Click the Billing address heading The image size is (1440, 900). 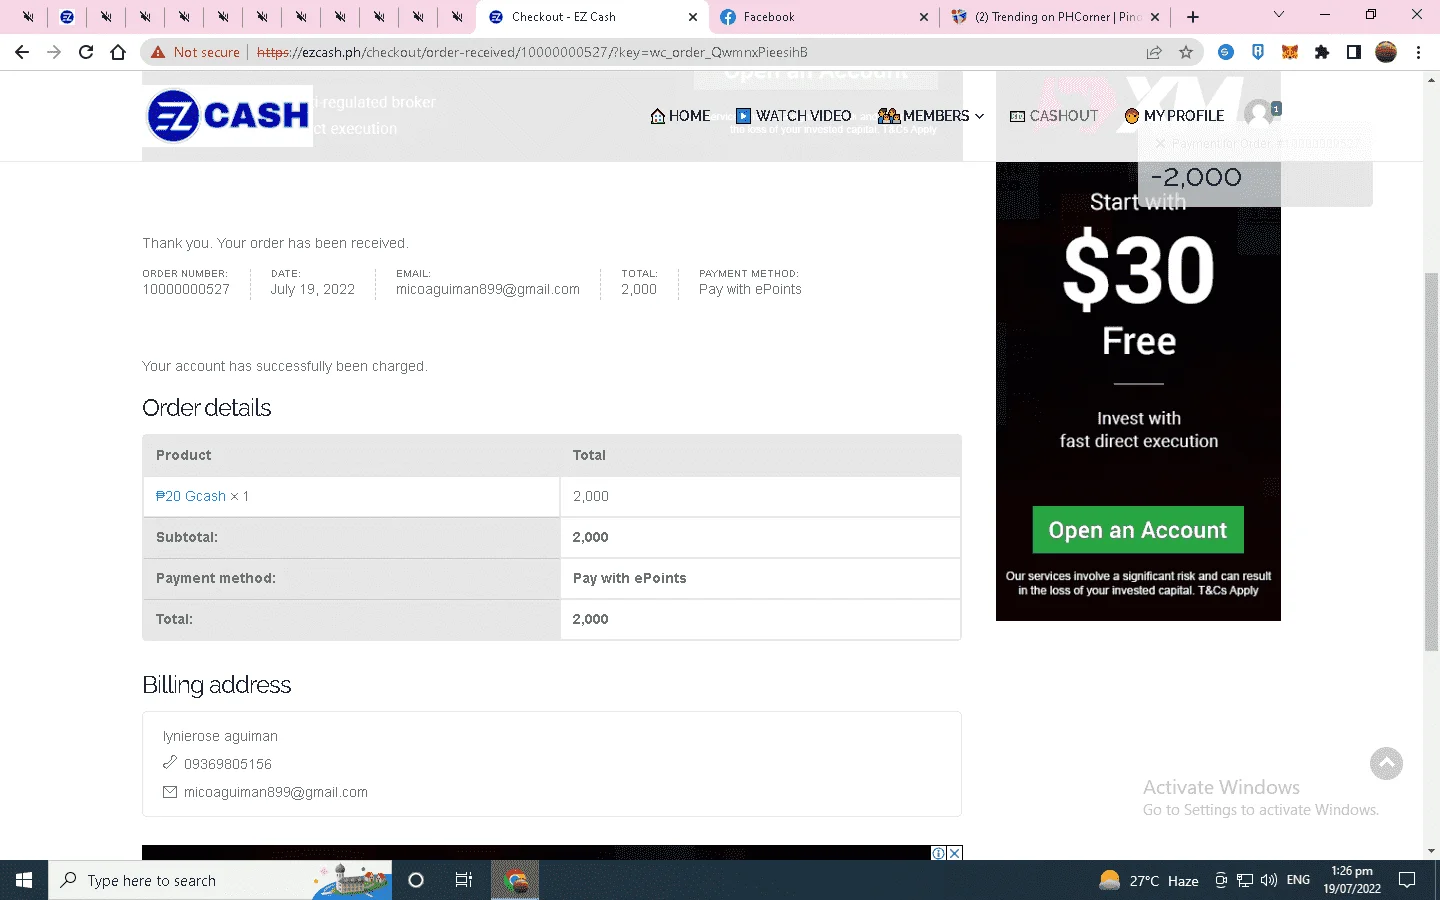click(217, 685)
